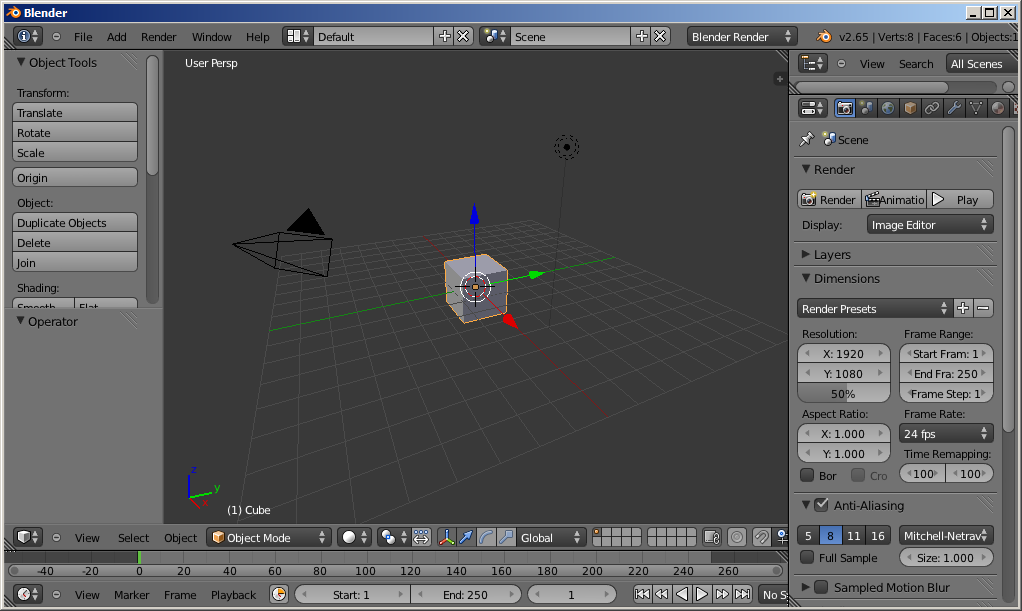Image resolution: width=1022 pixels, height=611 pixels.
Task: Enable the Bor border checkbox
Action: pos(808,475)
